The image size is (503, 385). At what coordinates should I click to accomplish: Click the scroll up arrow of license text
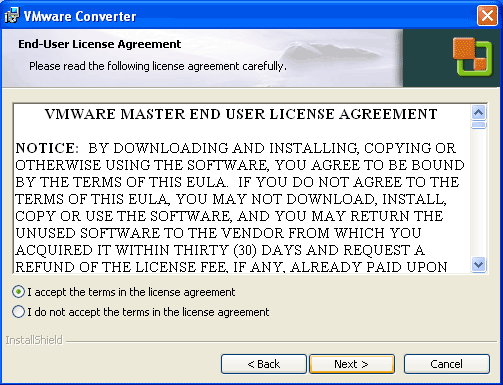[x=479, y=113]
